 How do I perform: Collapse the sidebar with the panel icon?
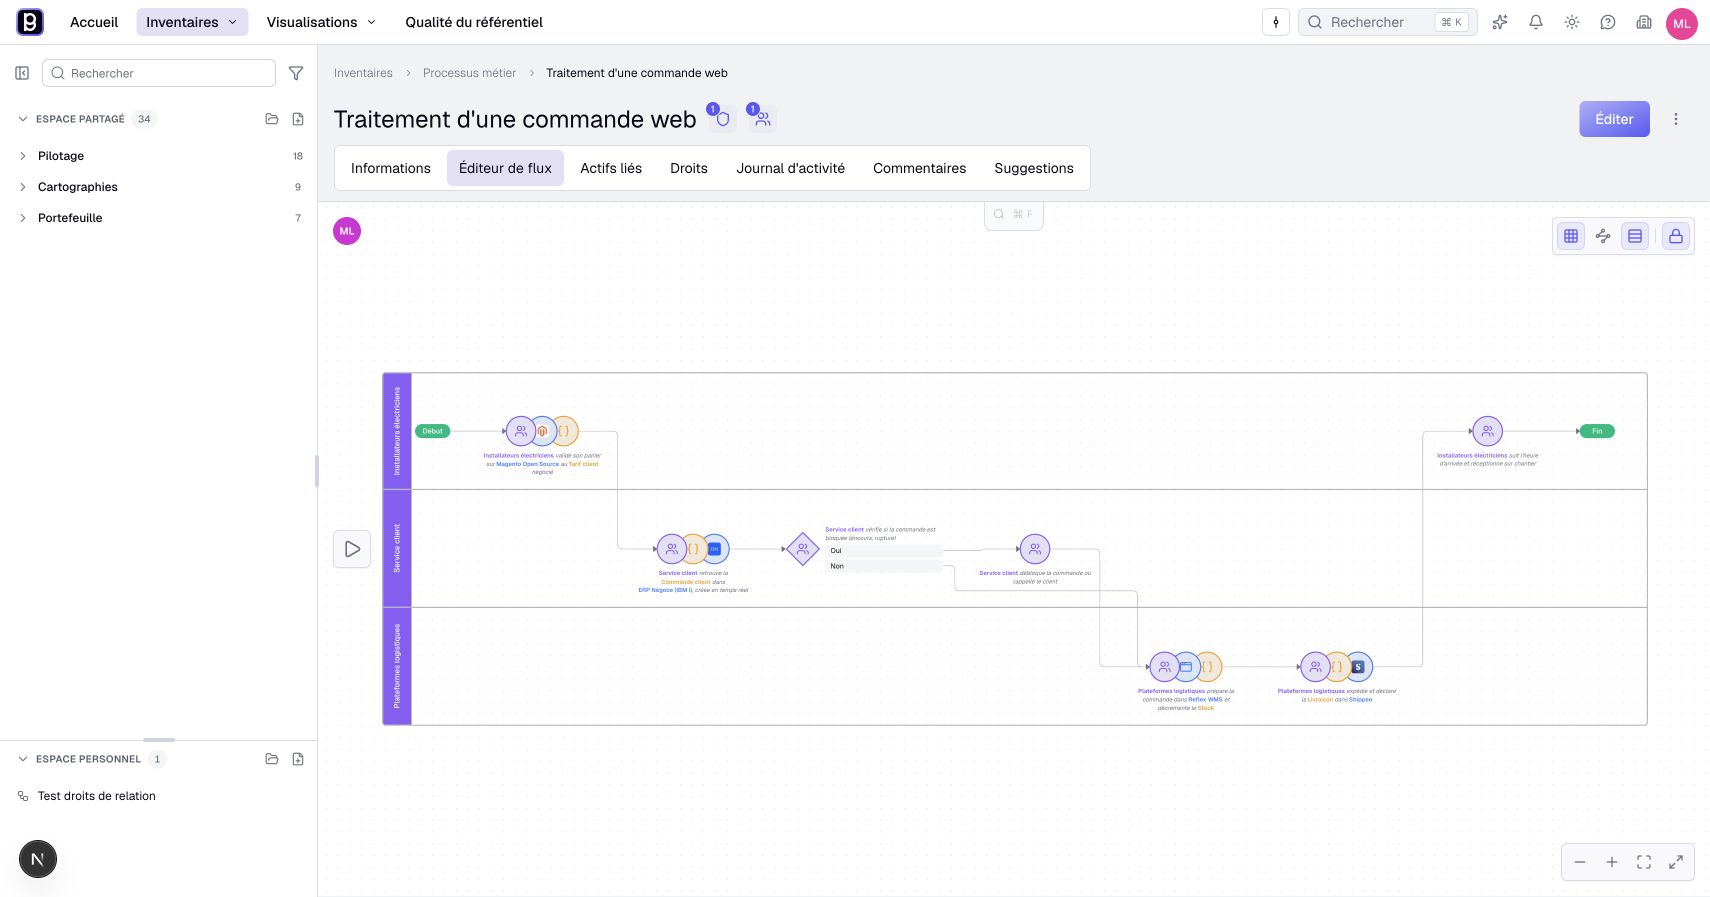click(22, 73)
